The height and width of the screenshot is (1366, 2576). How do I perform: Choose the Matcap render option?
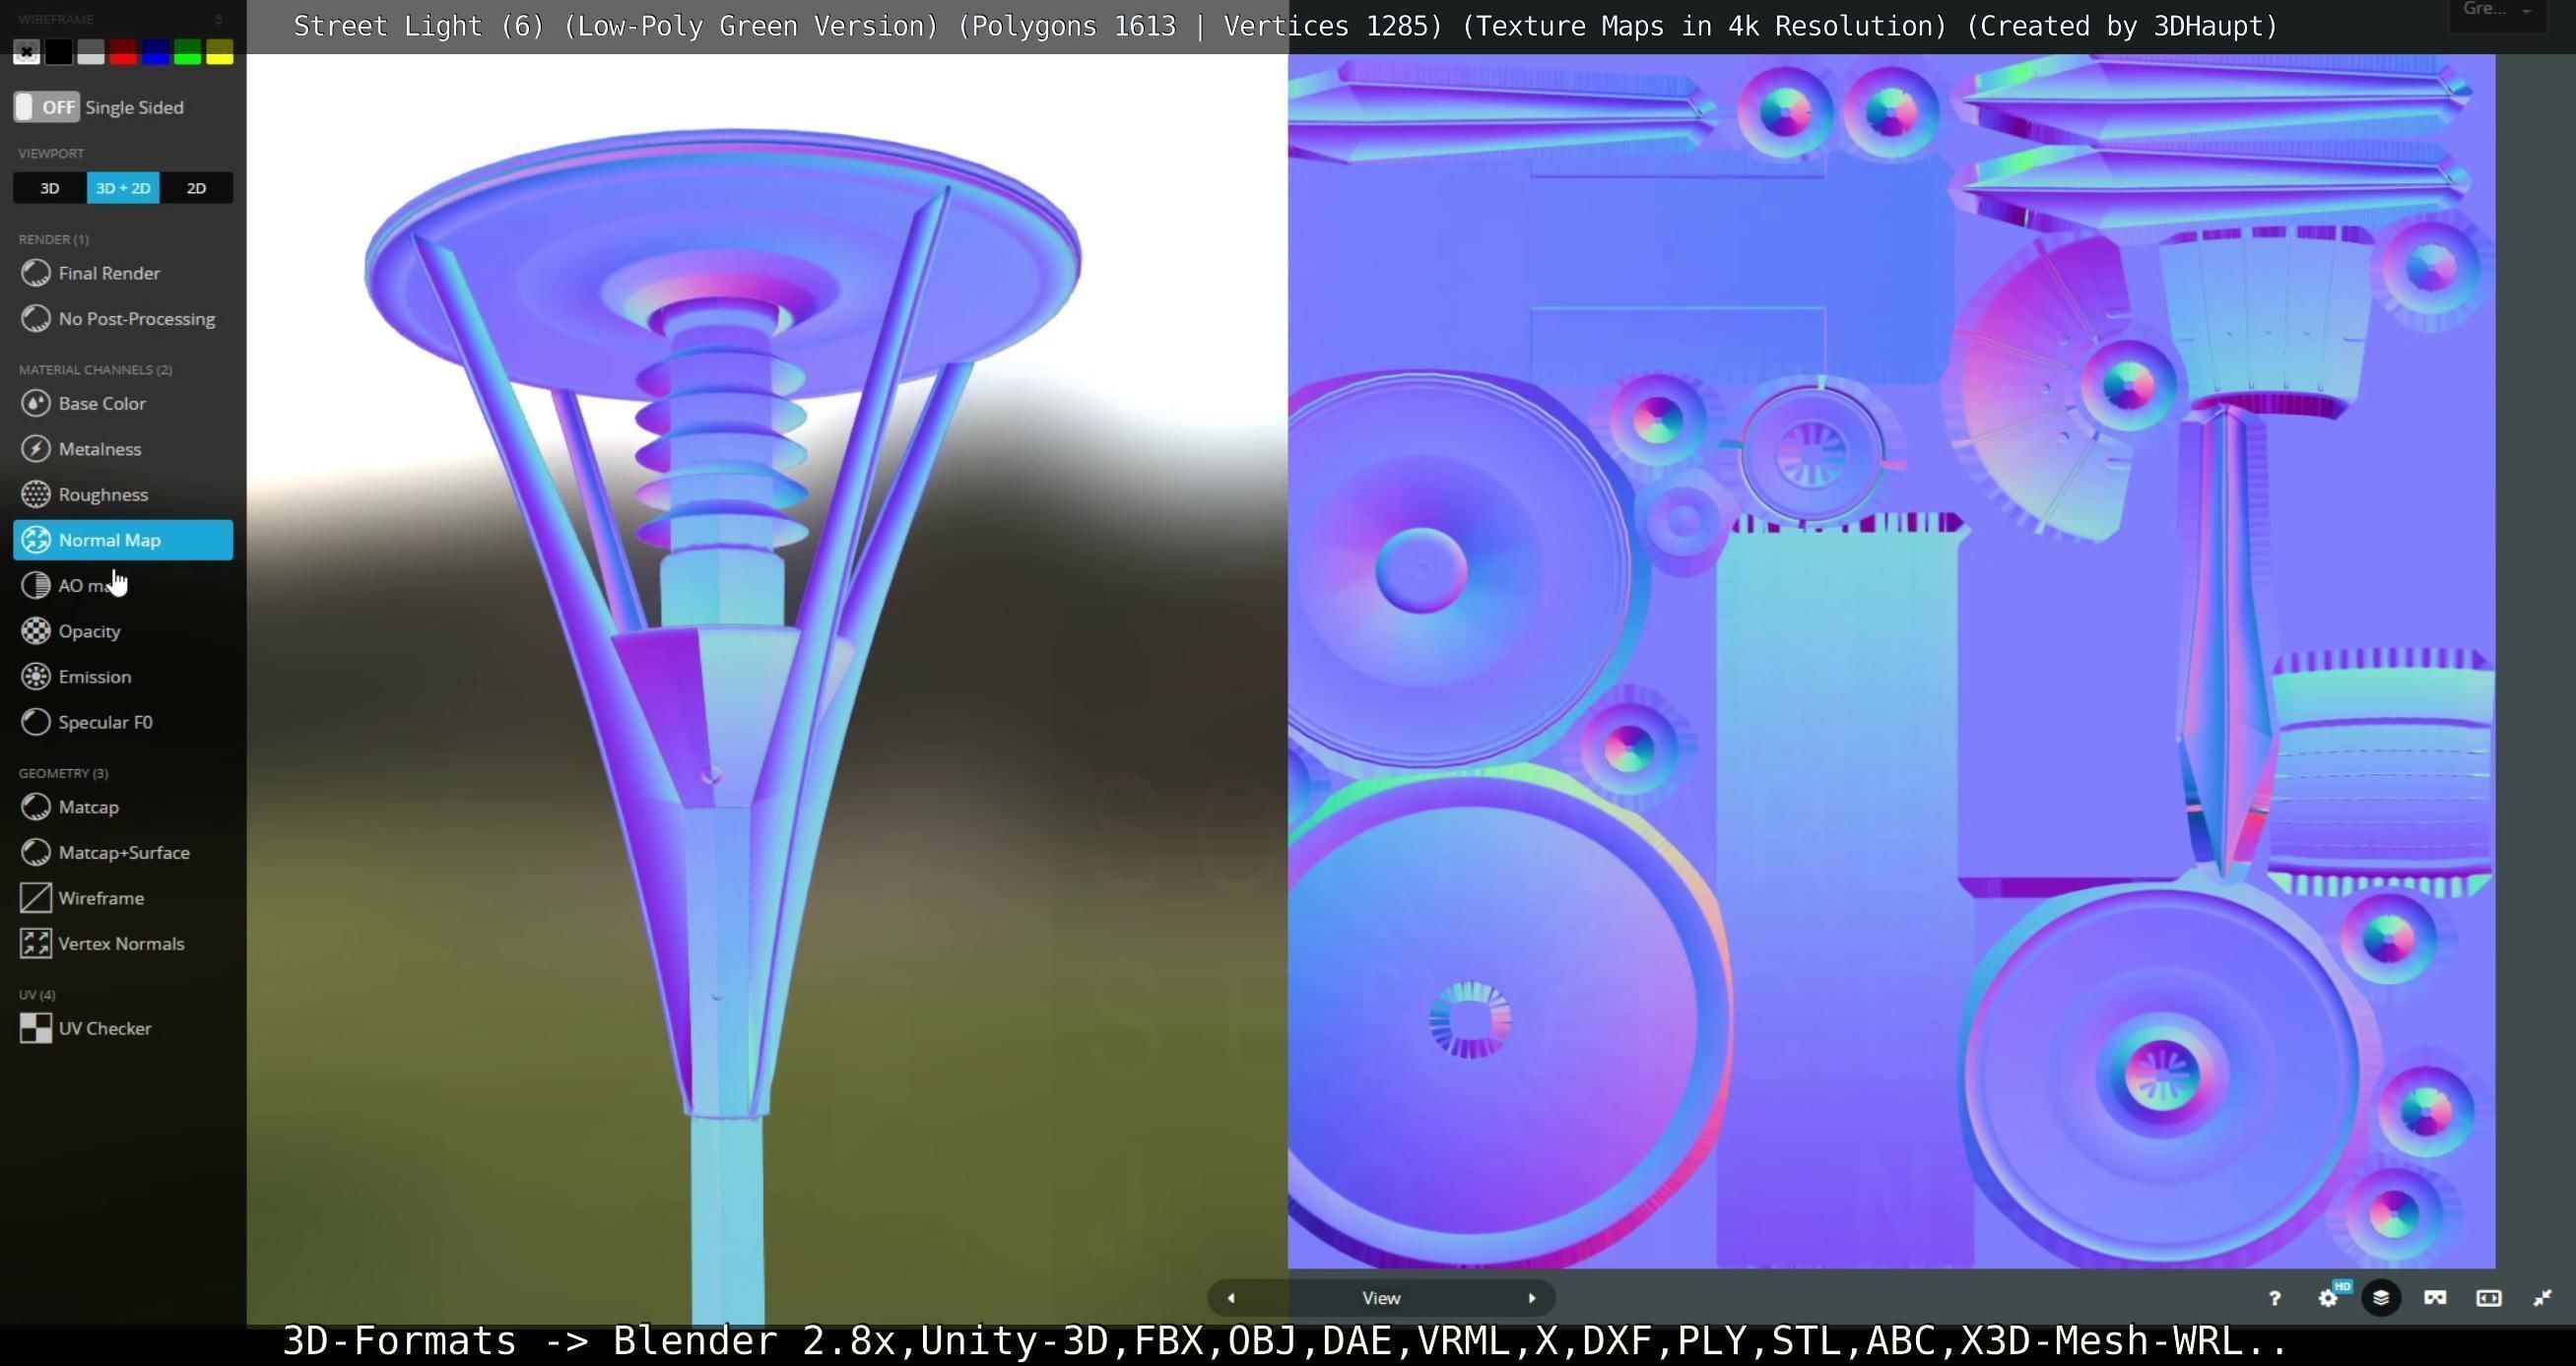pyautogui.click(x=88, y=807)
